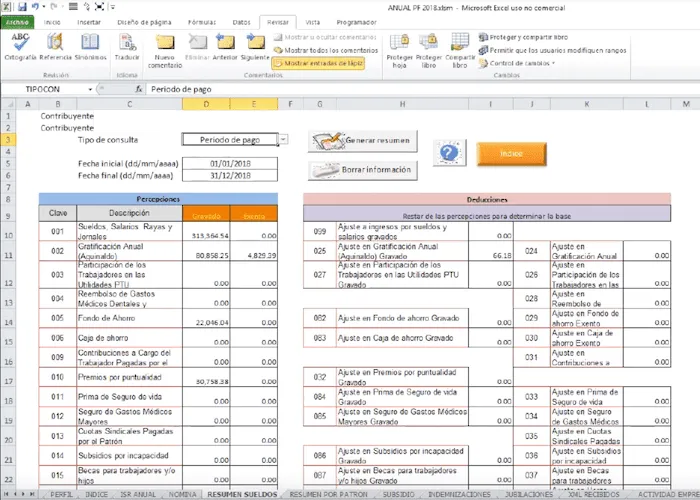Screen dimensions: 700x500
Task: Click the Proteger hoja icon
Action: click(x=399, y=46)
